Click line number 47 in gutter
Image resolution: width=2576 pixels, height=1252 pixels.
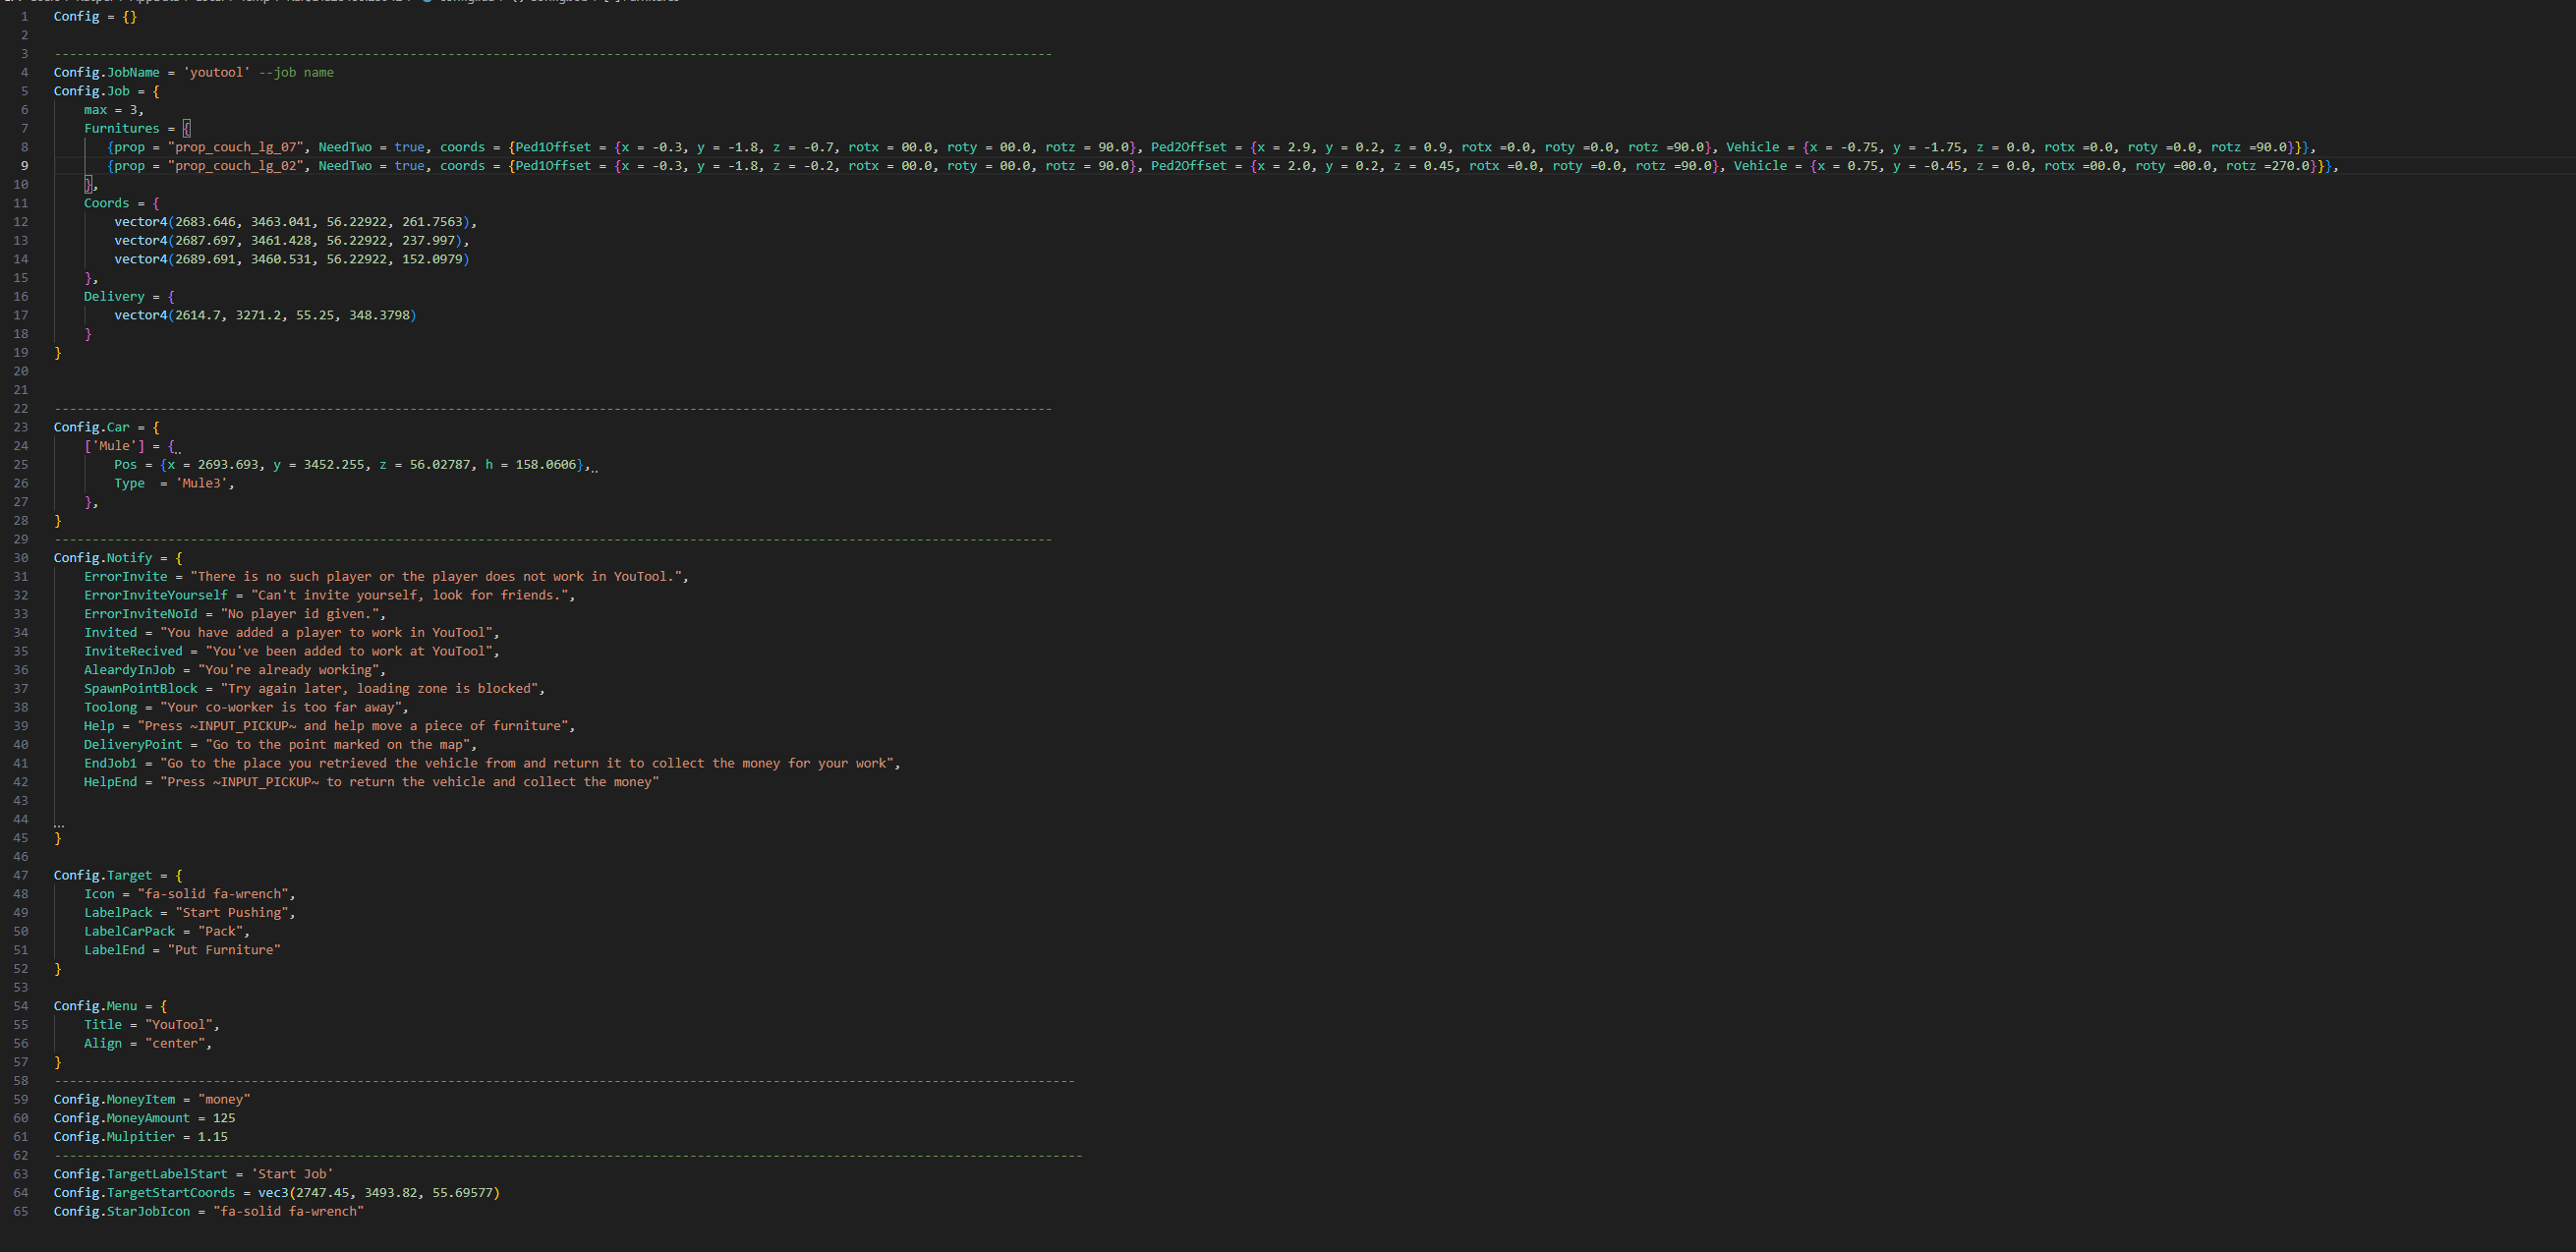click(x=21, y=875)
